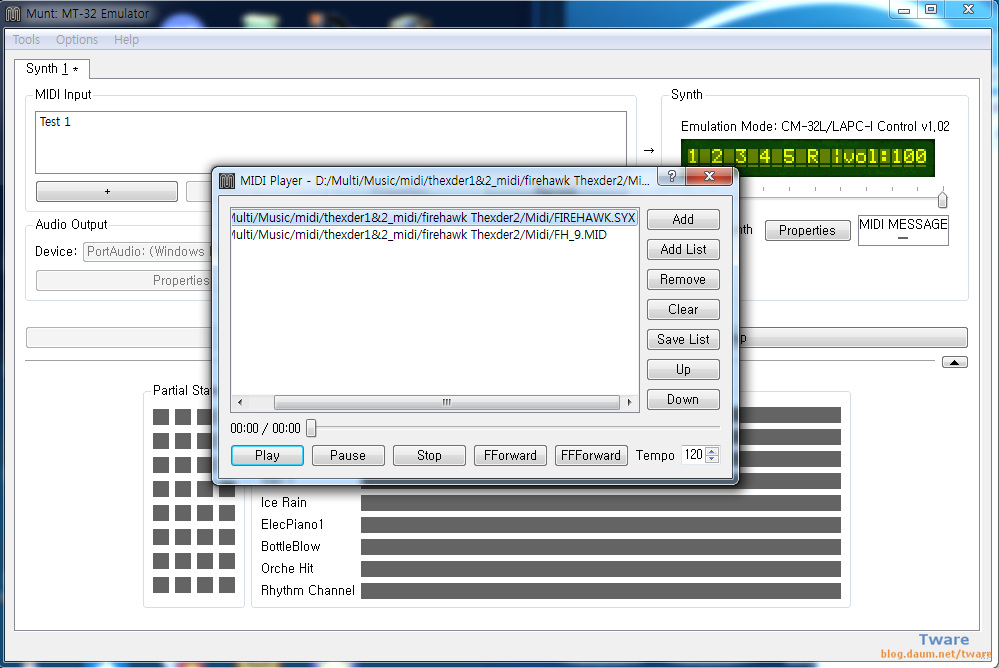Click the Play button
Viewport: 999px width, 668px height.
click(x=267, y=455)
